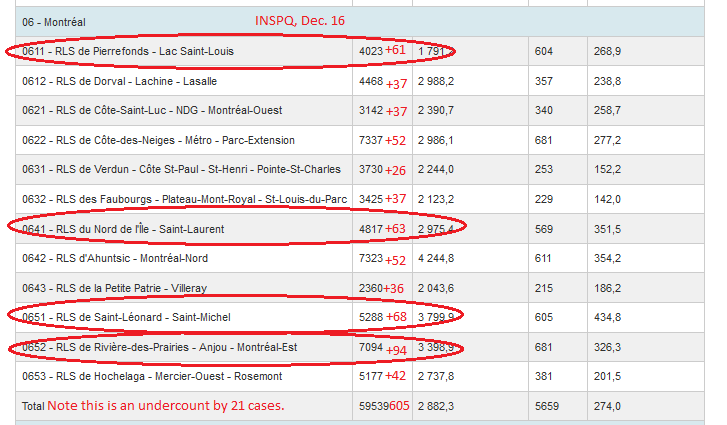This screenshot has height=425, width=727.
Task: Click value 268,9 in Pierrefonds row
Action: [607, 51]
